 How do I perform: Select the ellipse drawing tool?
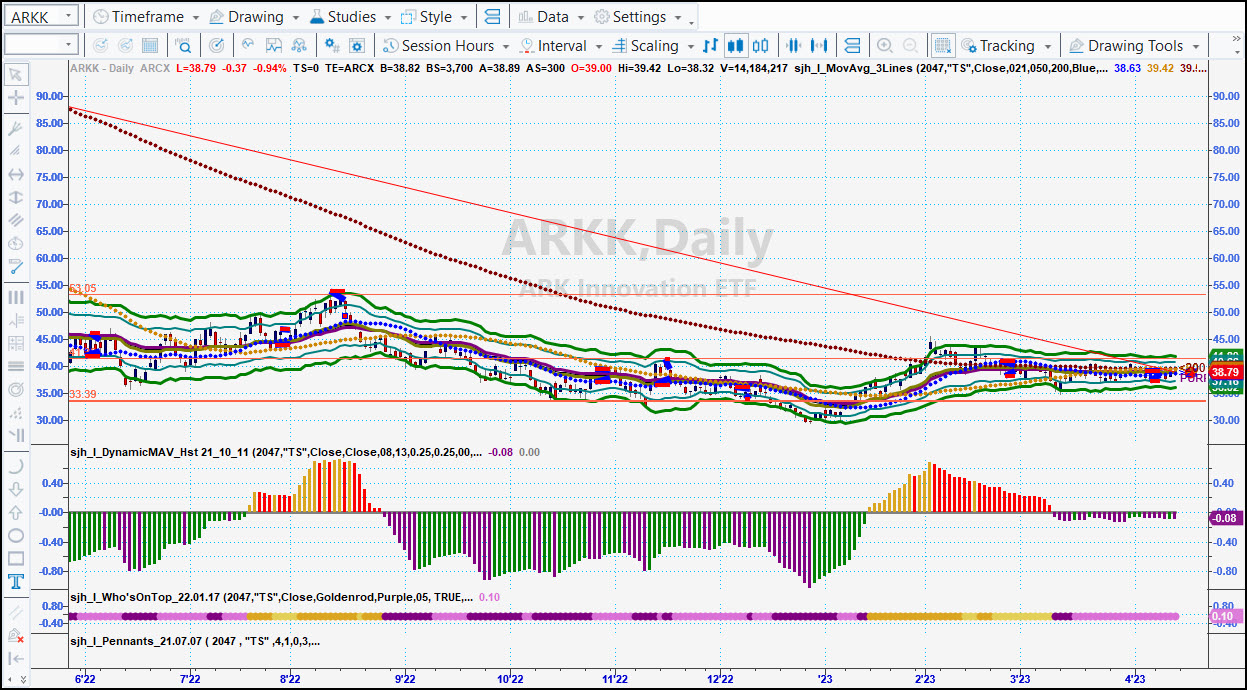point(16,535)
